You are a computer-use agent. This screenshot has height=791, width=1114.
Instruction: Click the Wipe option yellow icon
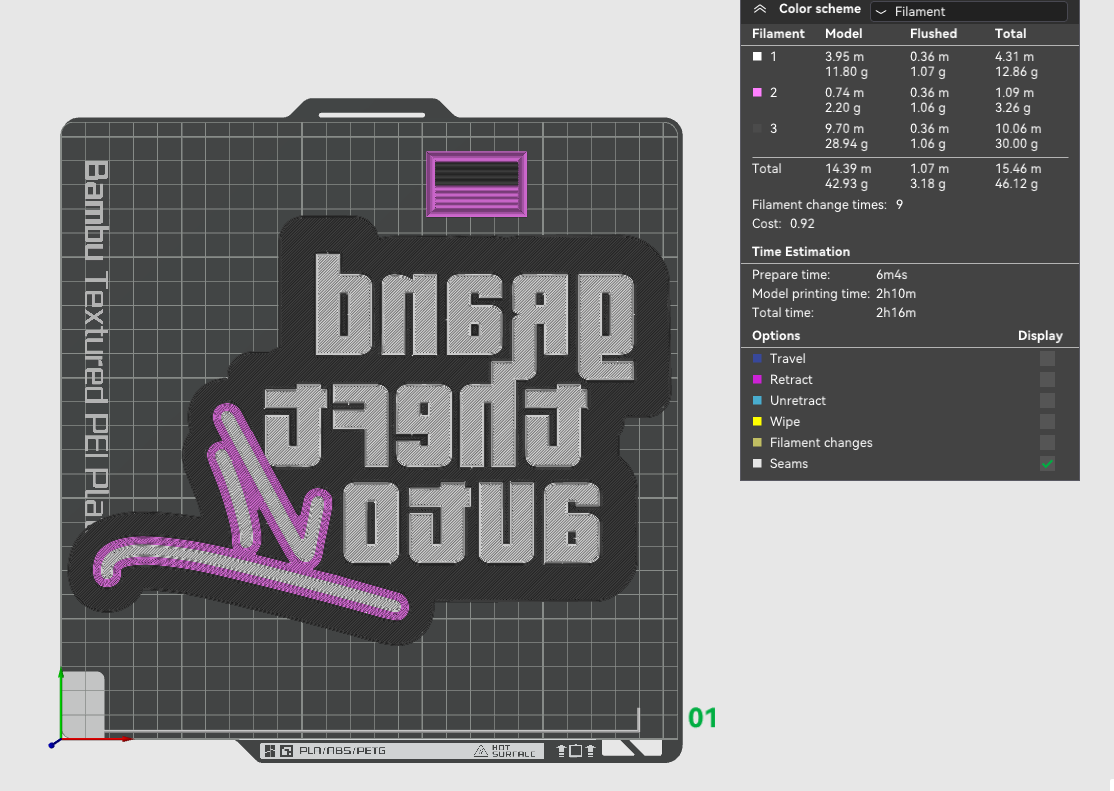(757, 421)
